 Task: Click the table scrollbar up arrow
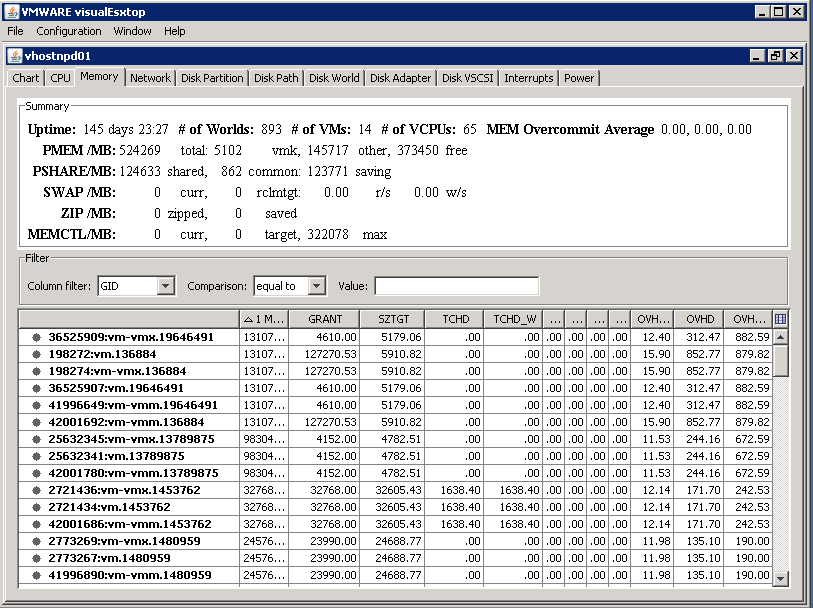click(780, 337)
